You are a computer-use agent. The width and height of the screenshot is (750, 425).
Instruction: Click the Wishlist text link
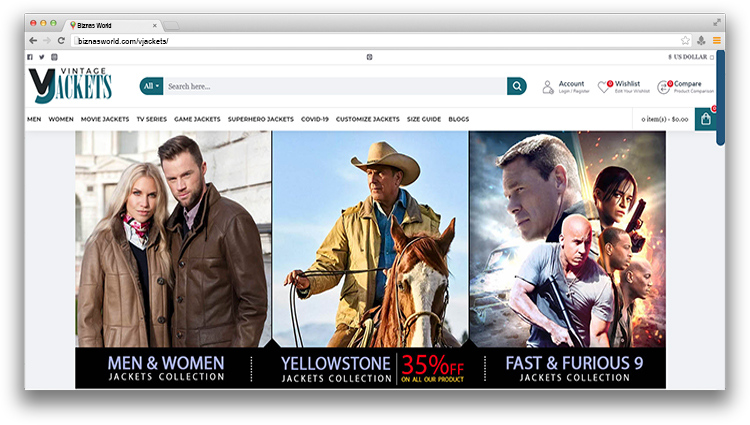pos(627,84)
